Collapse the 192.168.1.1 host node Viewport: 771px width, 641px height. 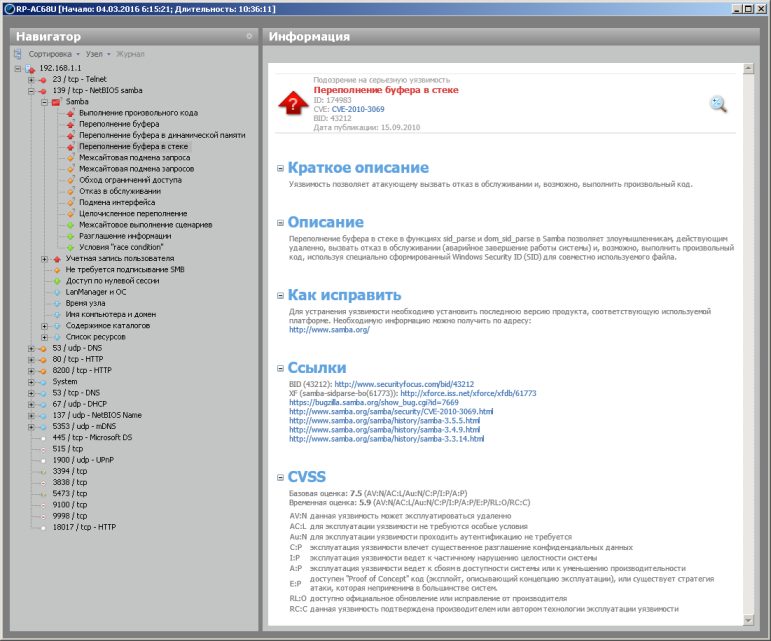[x=18, y=69]
